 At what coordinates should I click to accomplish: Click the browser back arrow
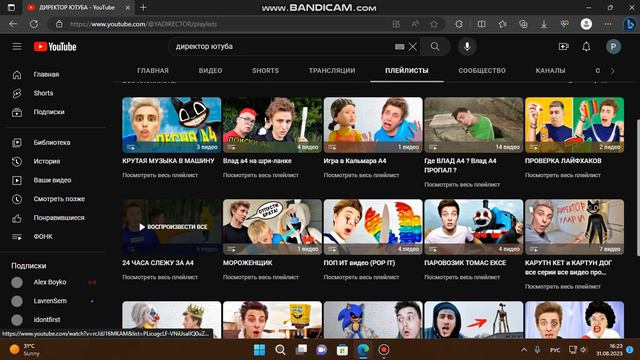(13, 24)
